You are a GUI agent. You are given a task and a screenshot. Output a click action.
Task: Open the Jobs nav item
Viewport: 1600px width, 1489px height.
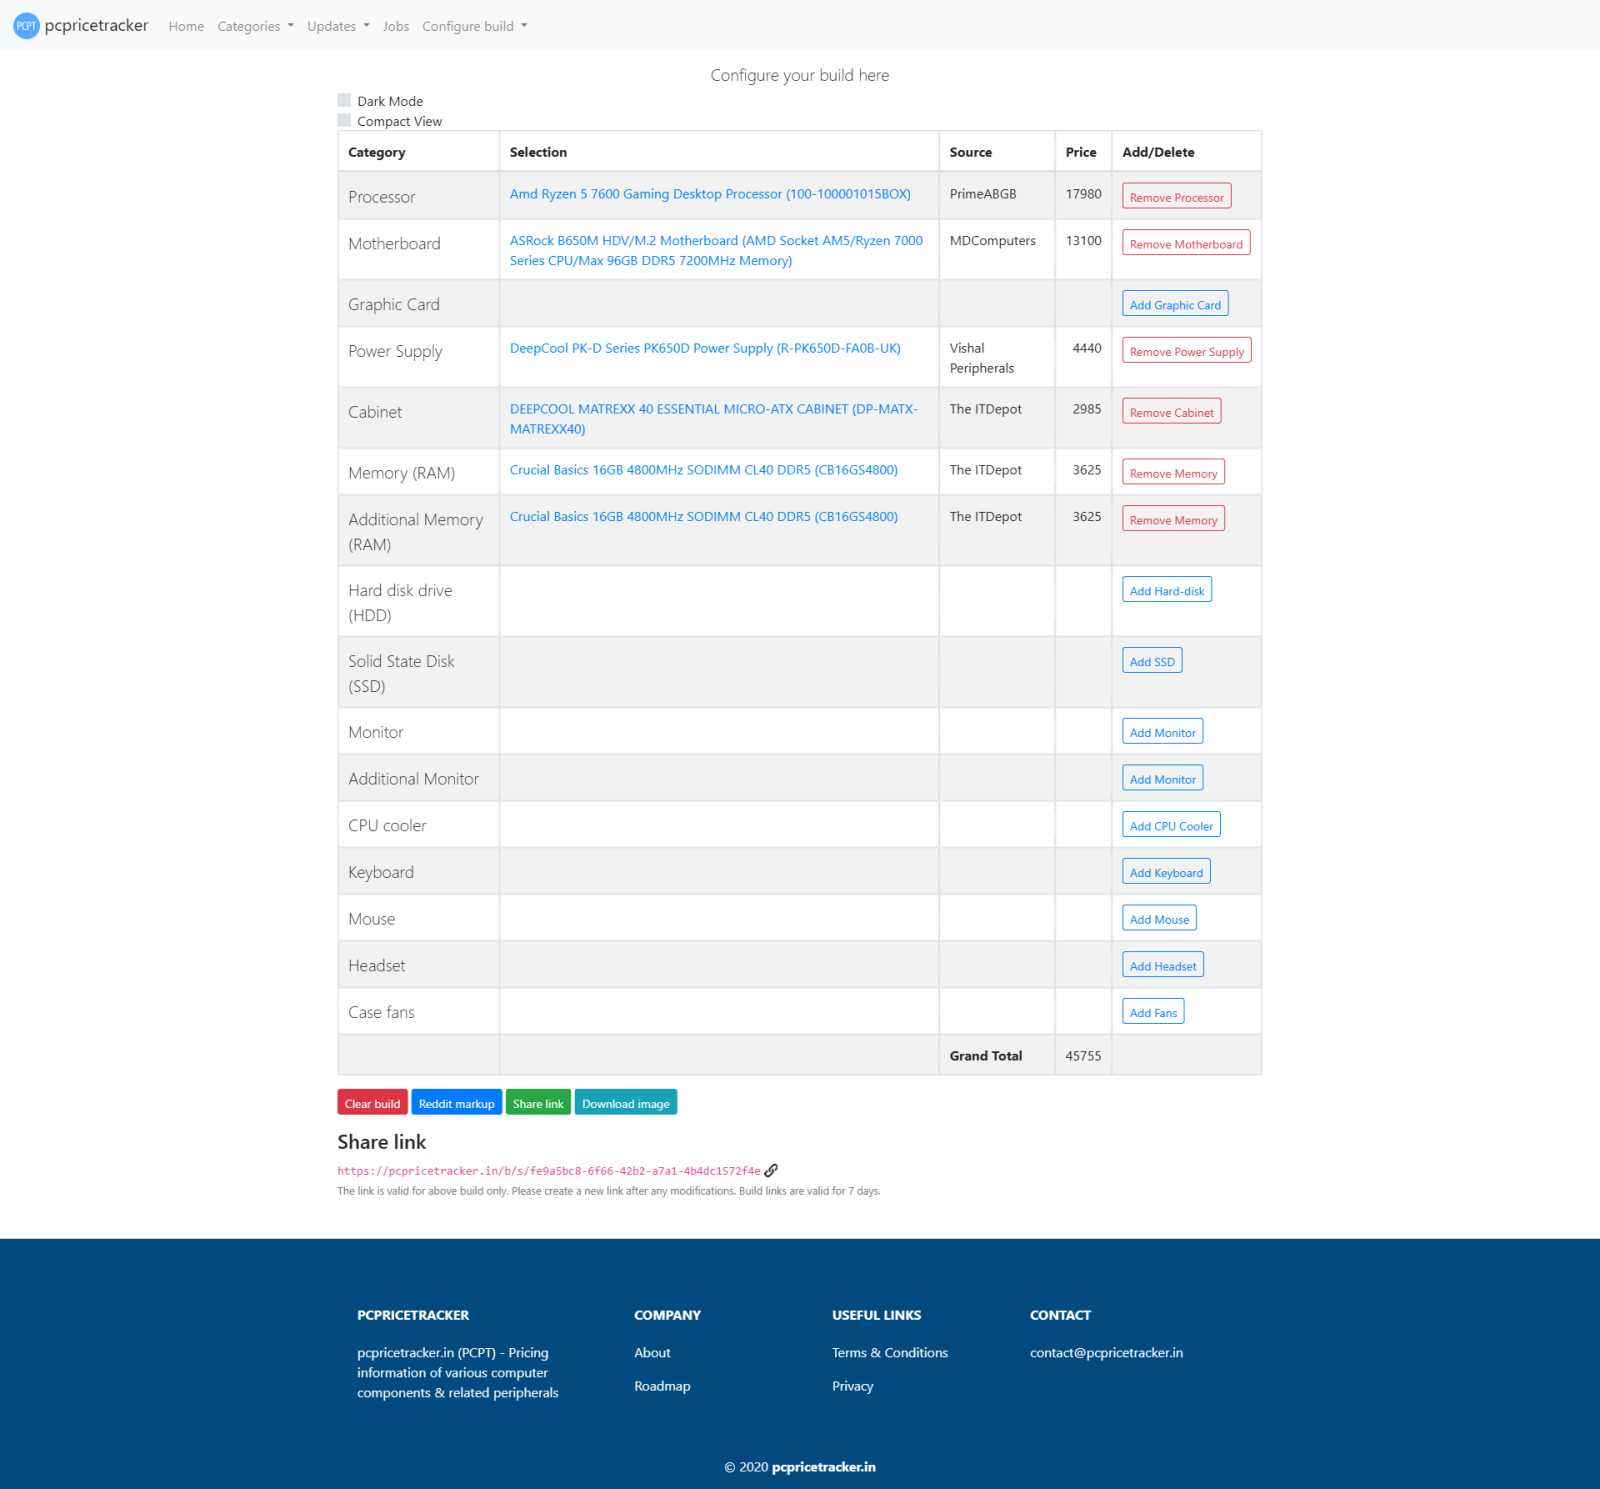(396, 26)
